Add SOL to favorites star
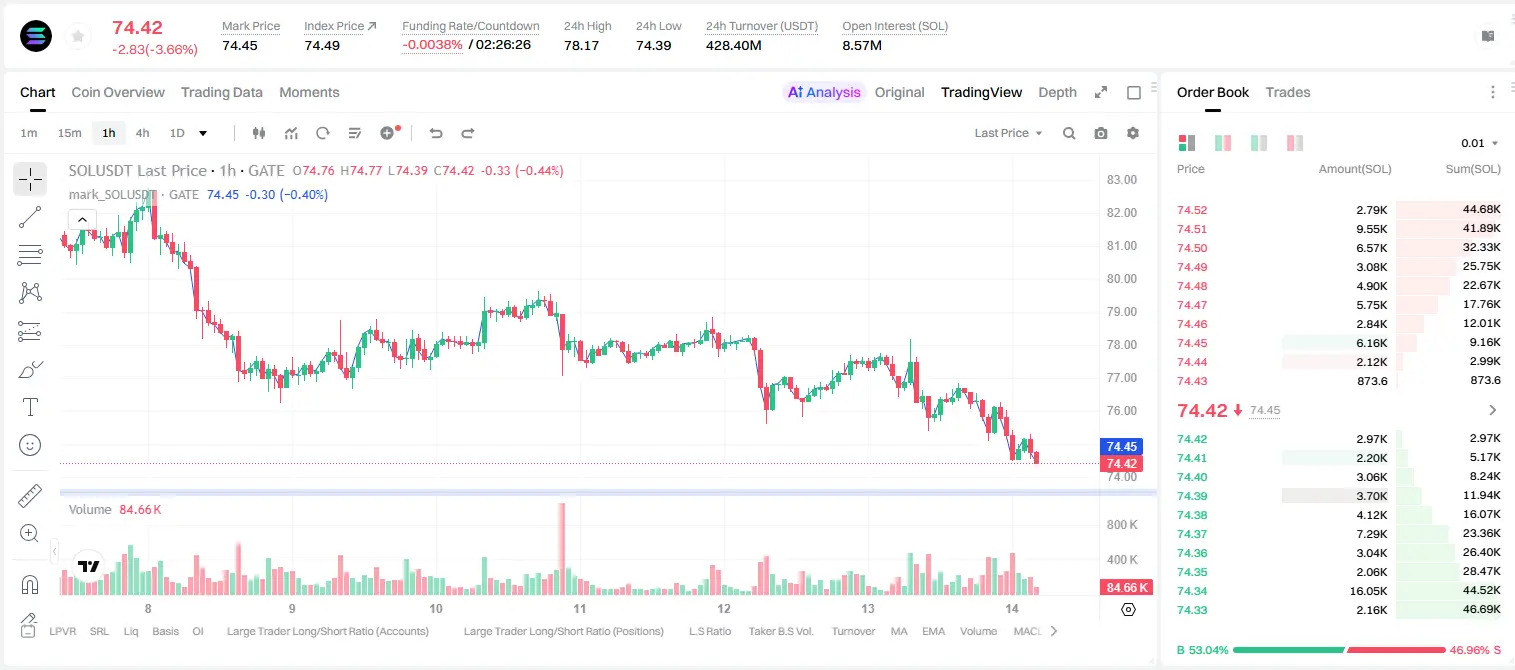This screenshot has width=1515, height=670. [x=76, y=37]
